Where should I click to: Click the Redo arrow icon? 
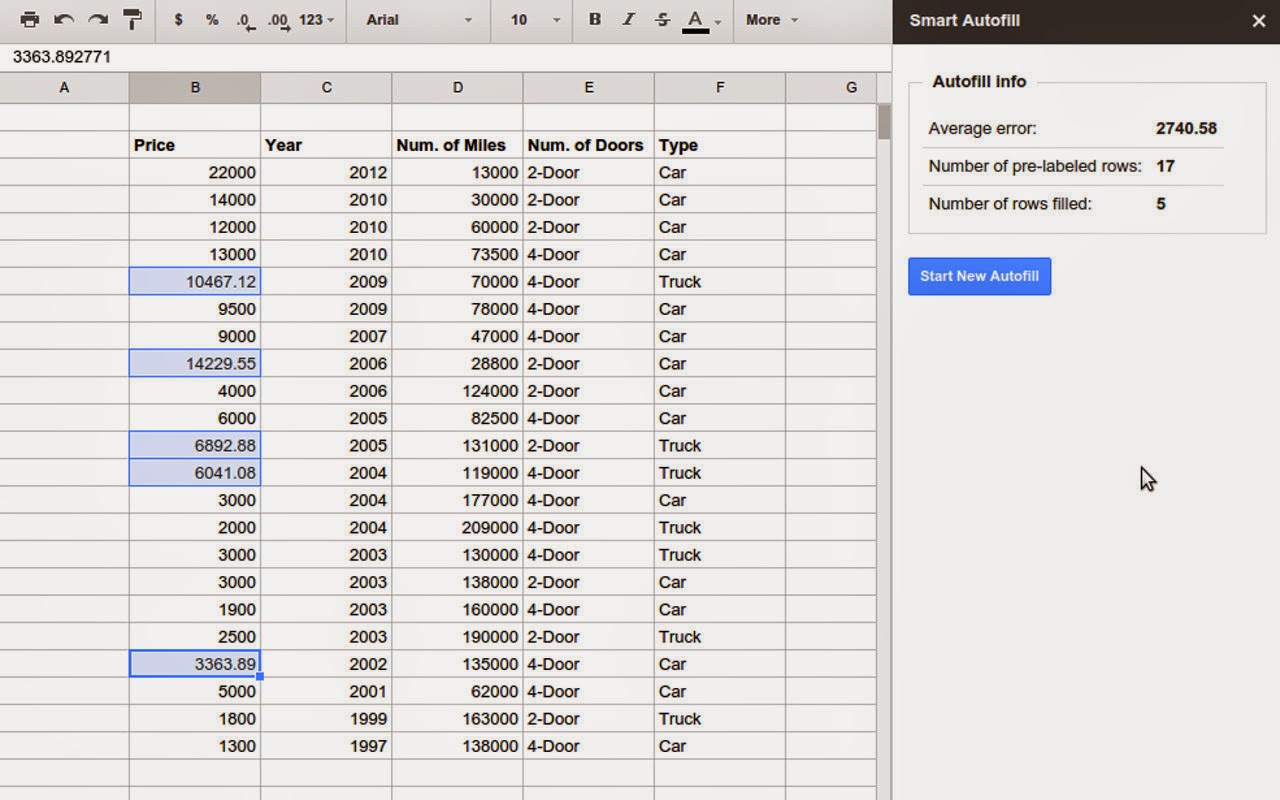[x=98, y=20]
